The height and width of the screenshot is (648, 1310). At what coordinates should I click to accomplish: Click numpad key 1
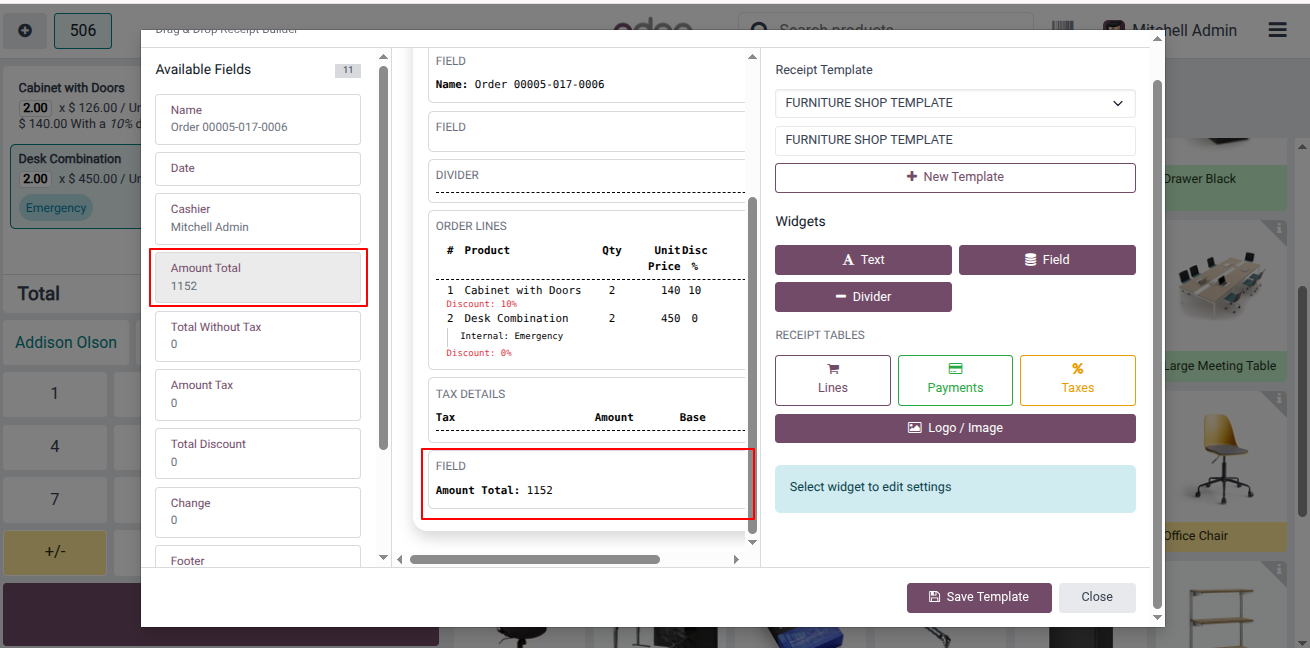(55, 394)
